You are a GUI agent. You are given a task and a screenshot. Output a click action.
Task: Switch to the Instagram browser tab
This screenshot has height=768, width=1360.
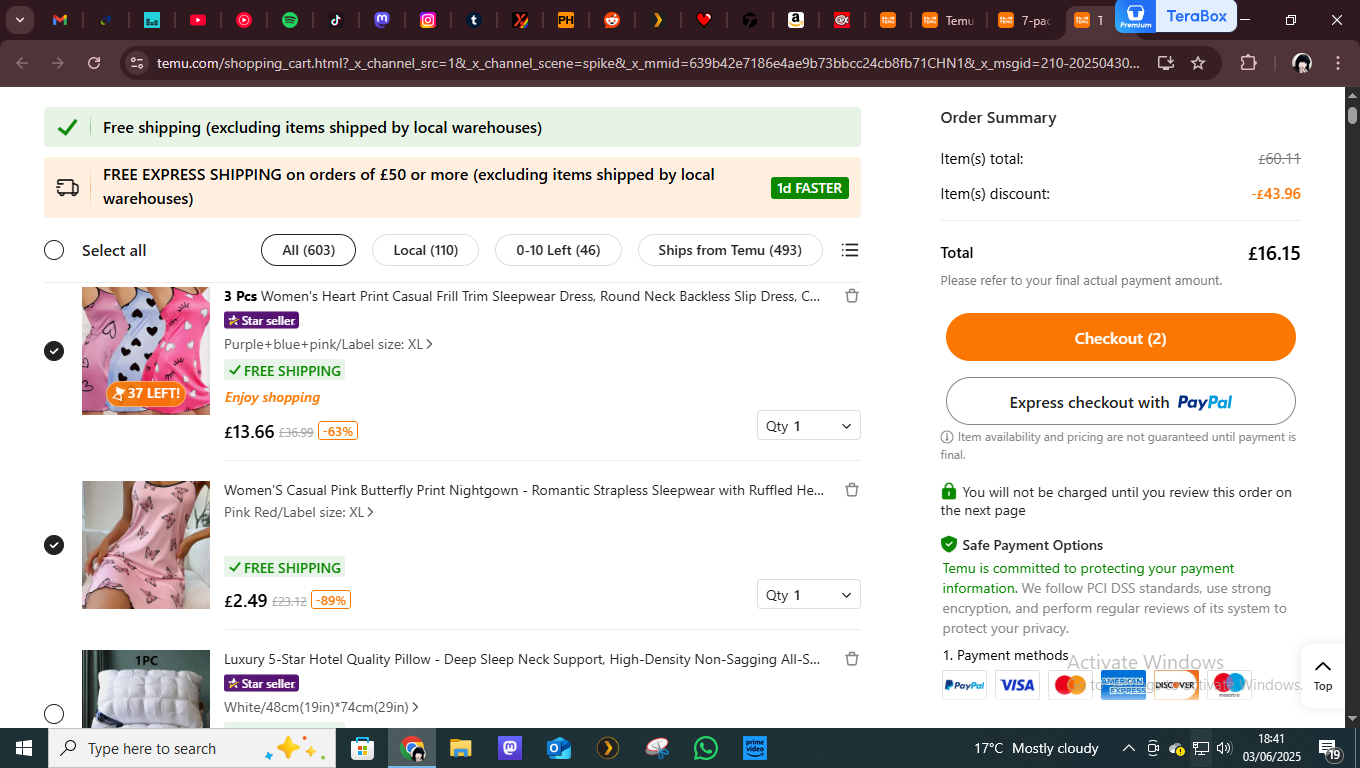click(428, 20)
